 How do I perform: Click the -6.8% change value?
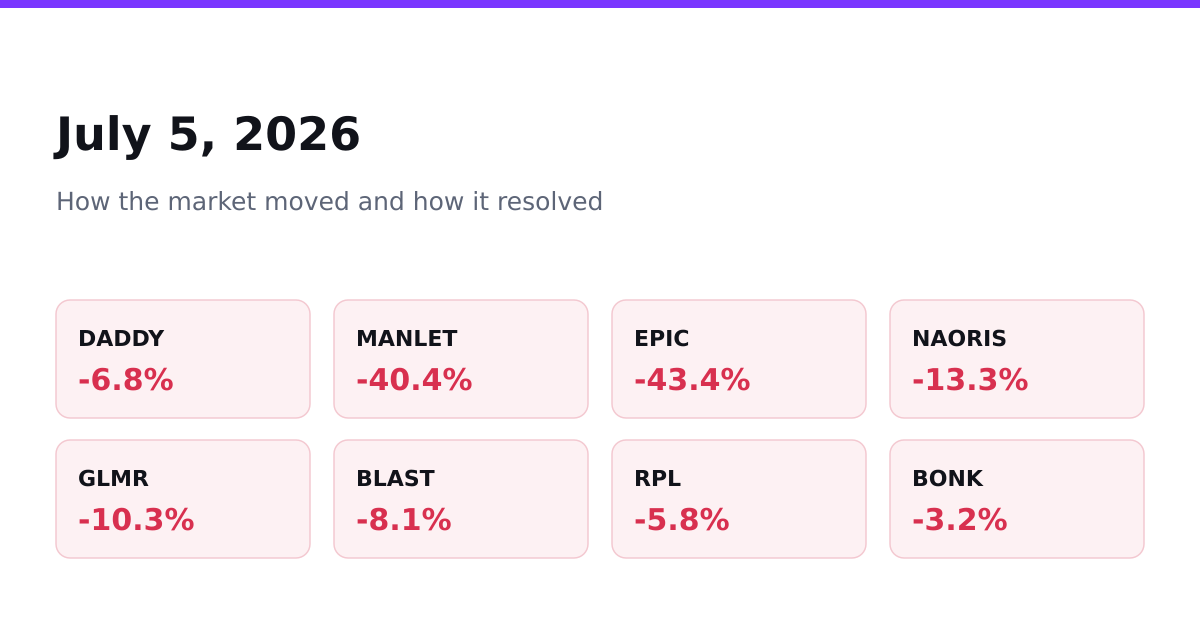pos(126,381)
